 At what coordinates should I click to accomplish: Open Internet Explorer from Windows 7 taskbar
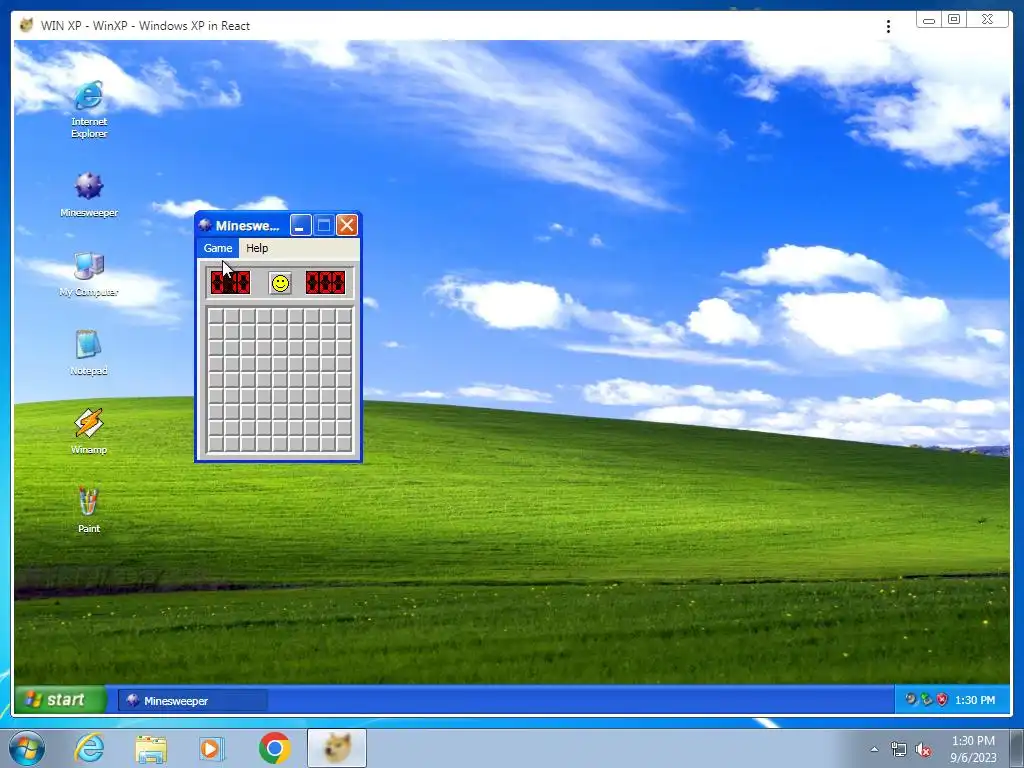point(89,748)
